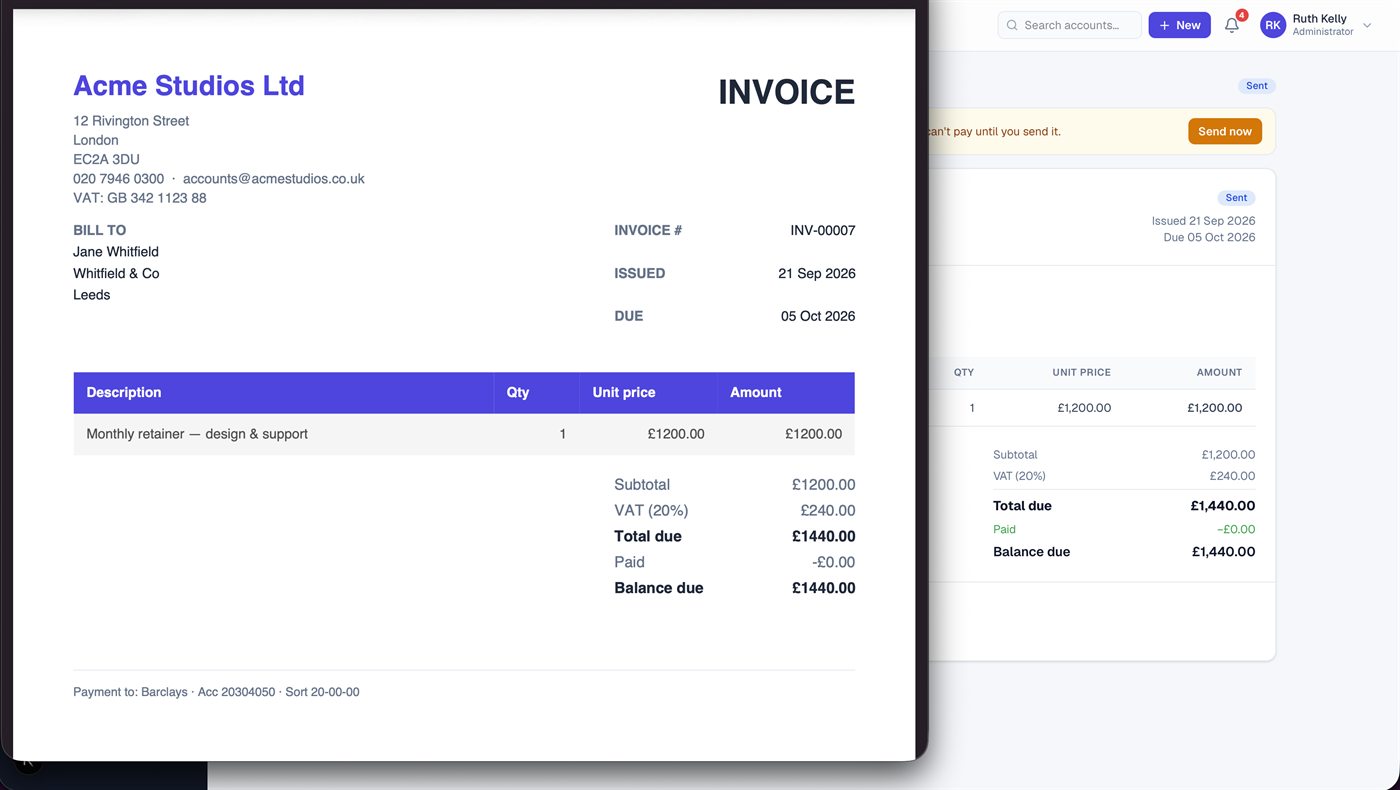Click the ISSUED label in the preview
Screen dimensions: 1400x790
point(639,273)
